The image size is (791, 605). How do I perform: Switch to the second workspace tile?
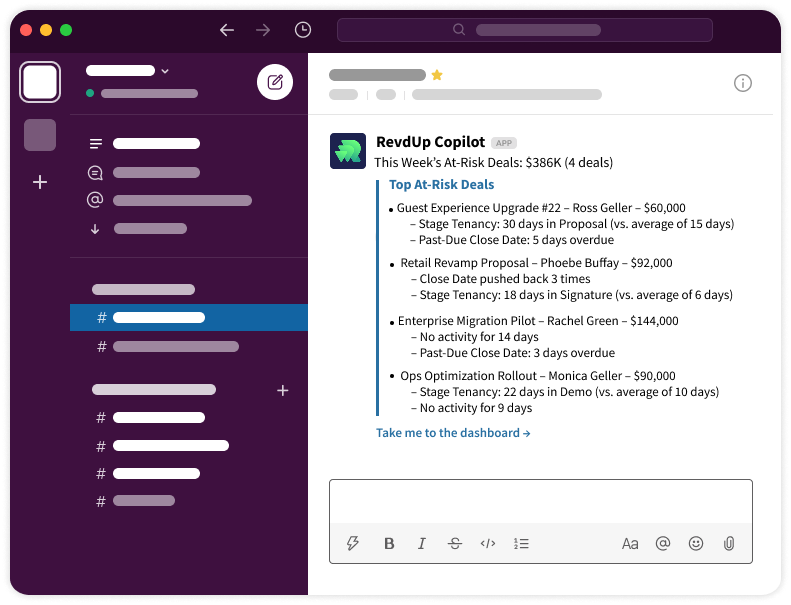40,135
